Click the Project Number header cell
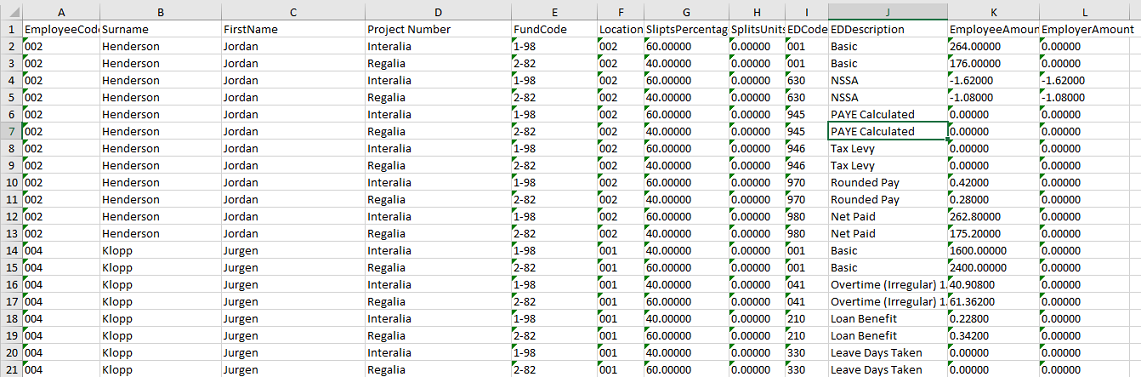Image resolution: width=1141 pixels, height=377 pixels. 438,29
